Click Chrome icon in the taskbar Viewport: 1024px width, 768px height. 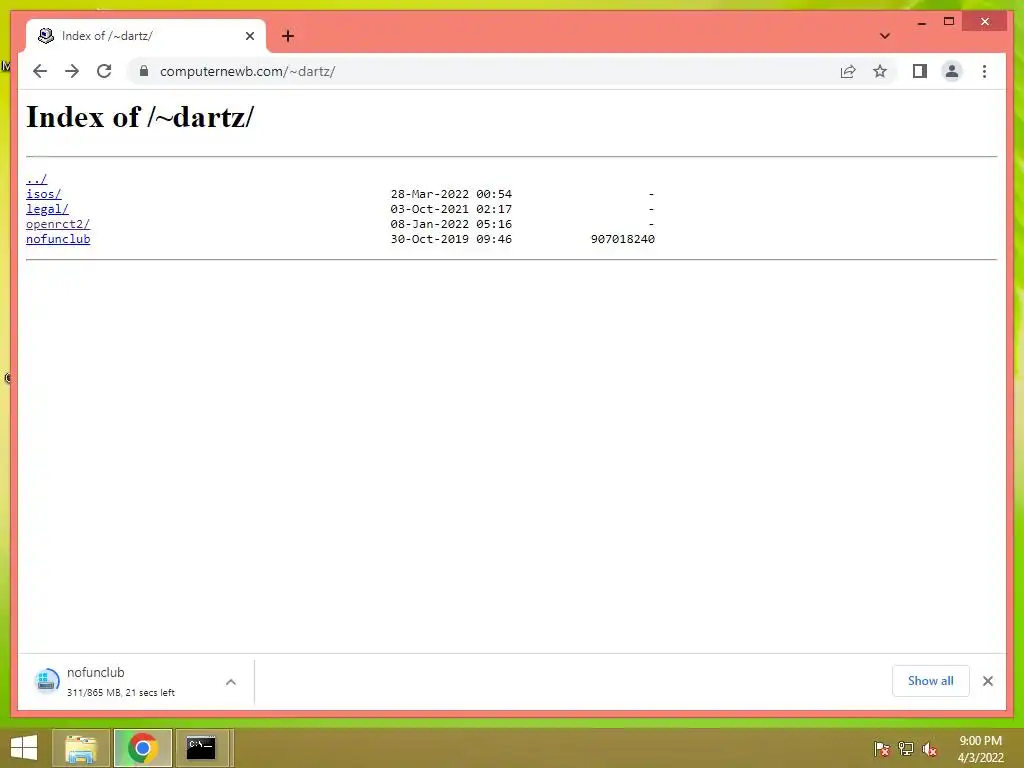coord(143,748)
